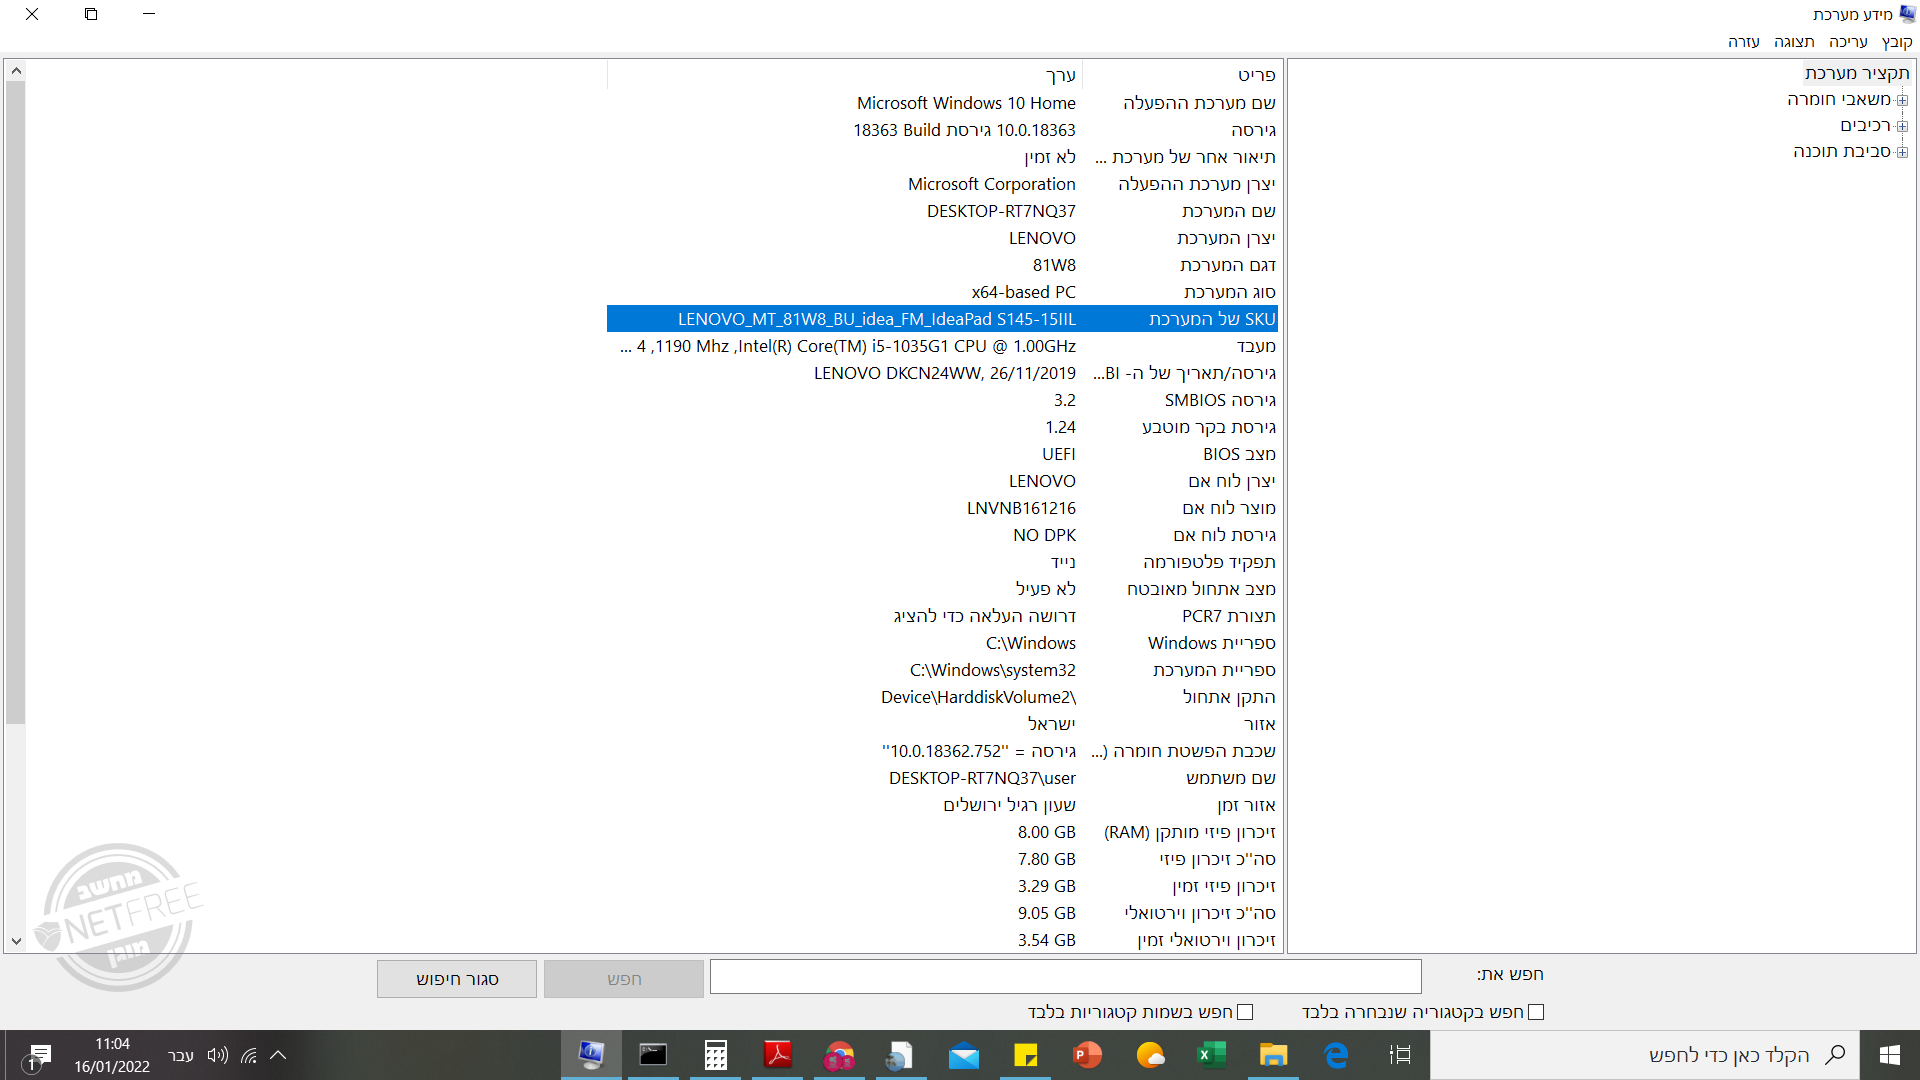
Task: Click scroll down arrow of details list
Action: point(15,941)
